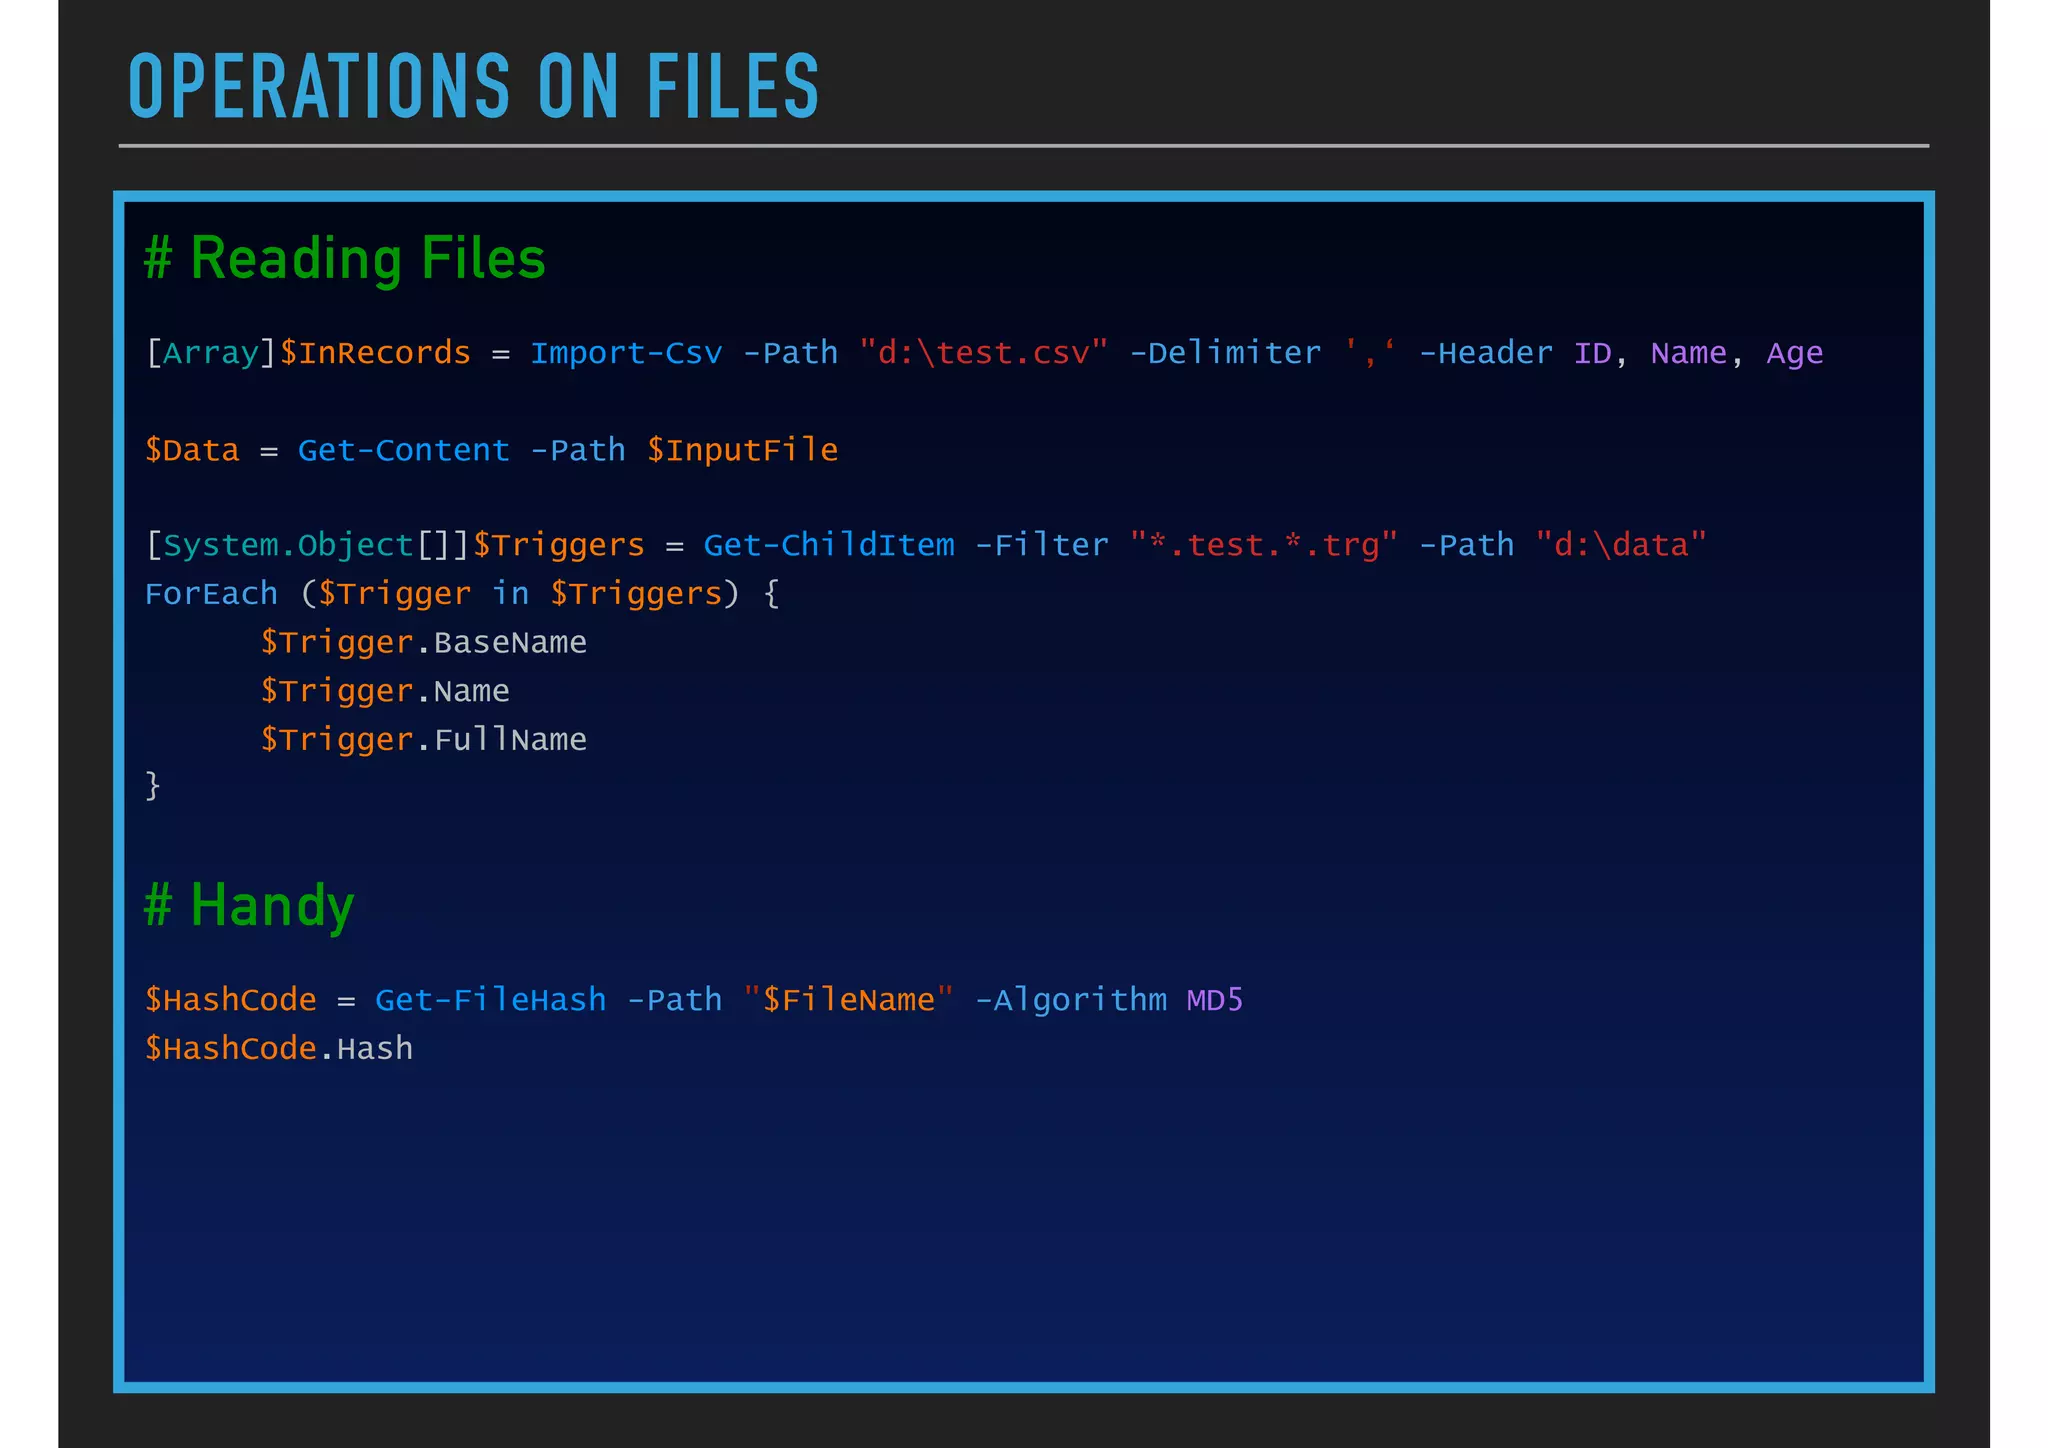The height and width of the screenshot is (1448, 2048).
Task: Click the 'Get-FileHash' command
Action: [491, 1000]
